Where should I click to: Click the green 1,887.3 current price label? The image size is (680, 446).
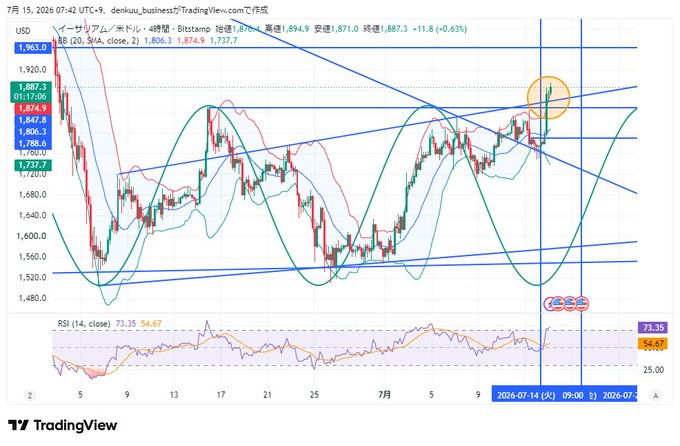coord(33,87)
